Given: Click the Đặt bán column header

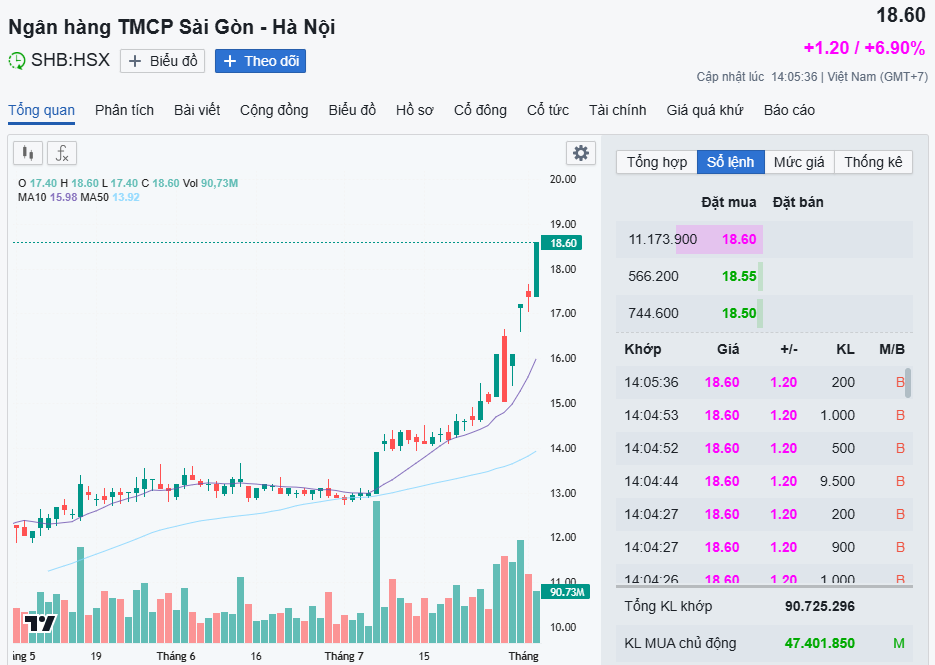Looking at the screenshot, I should (798, 202).
